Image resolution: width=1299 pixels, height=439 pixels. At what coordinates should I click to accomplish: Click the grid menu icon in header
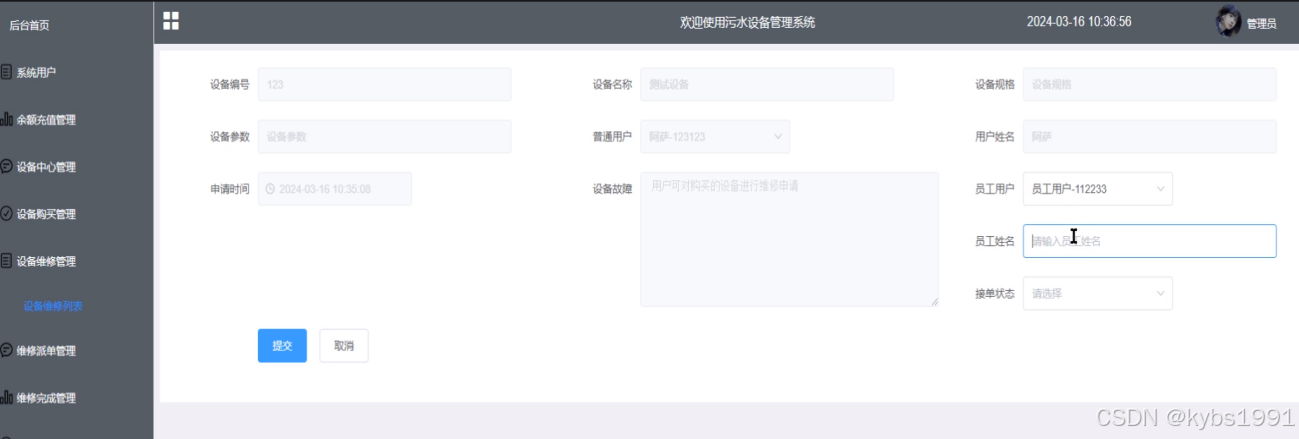coord(171,21)
